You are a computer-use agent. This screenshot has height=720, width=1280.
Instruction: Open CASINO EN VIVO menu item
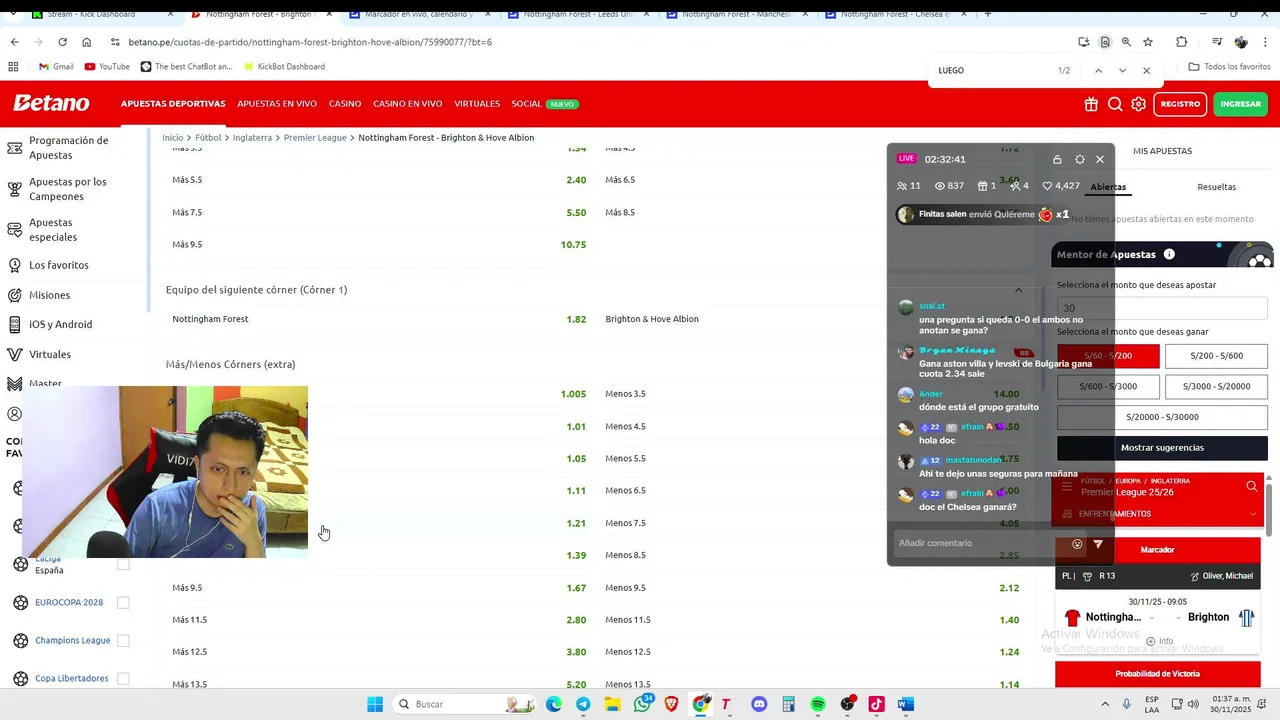pos(408,104)
